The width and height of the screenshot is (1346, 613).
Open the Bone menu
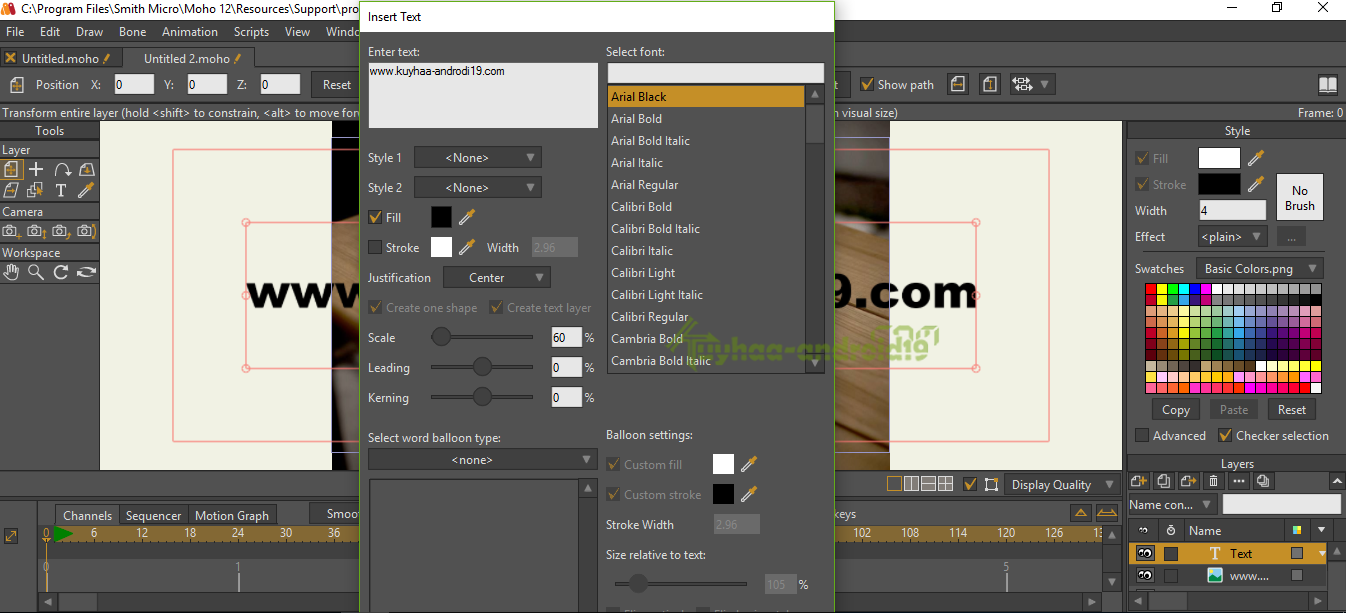pos(132,31)
